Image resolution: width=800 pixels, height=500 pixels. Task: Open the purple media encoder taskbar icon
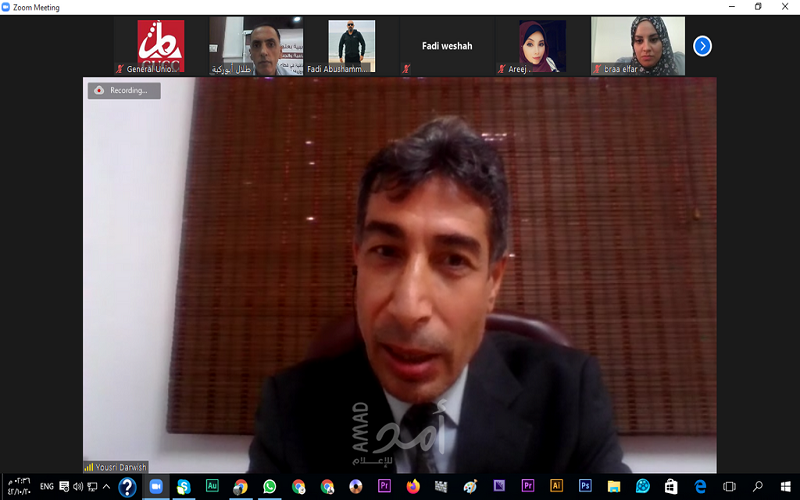(x=499, y=486)
